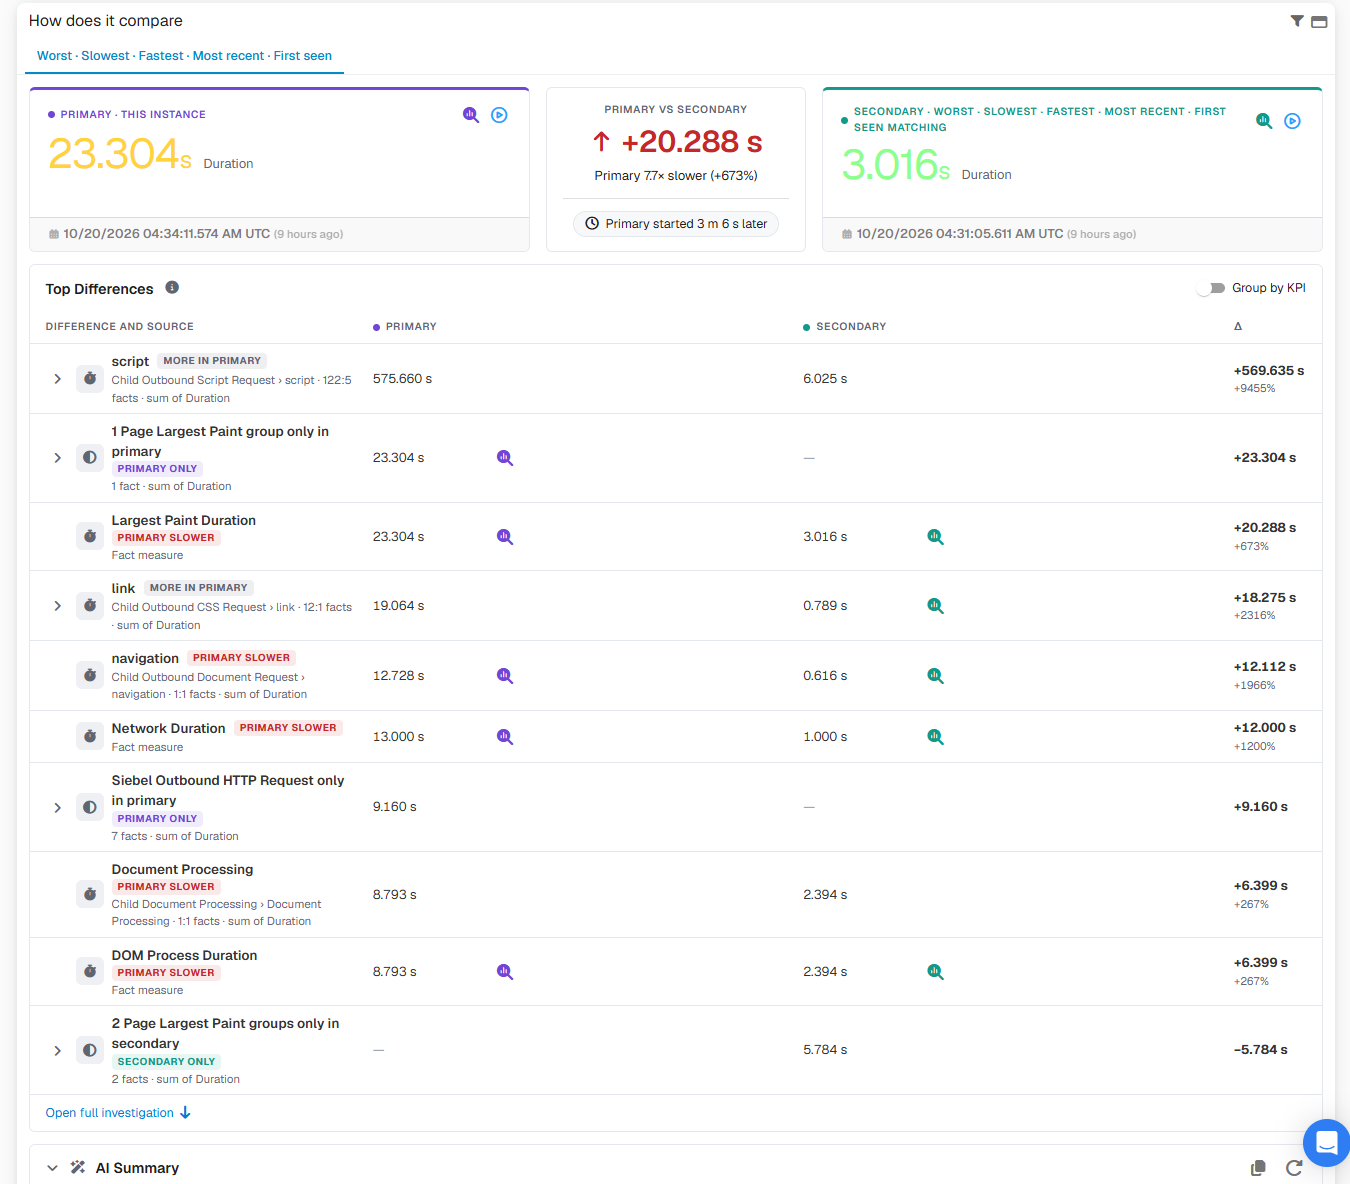Click the filter icon in How does it compare header

(1297, 21)
